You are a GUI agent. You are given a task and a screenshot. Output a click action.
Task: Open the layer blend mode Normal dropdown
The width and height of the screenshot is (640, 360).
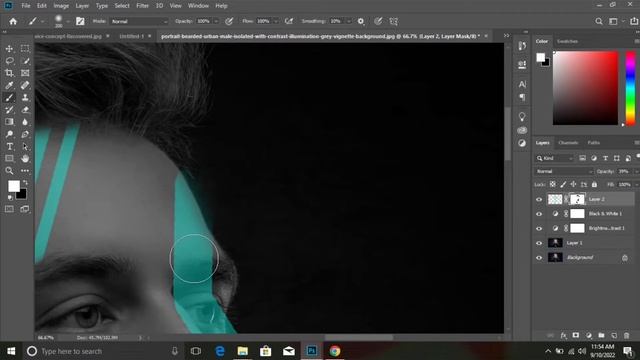pyautogui.click(x=564, y=171)
